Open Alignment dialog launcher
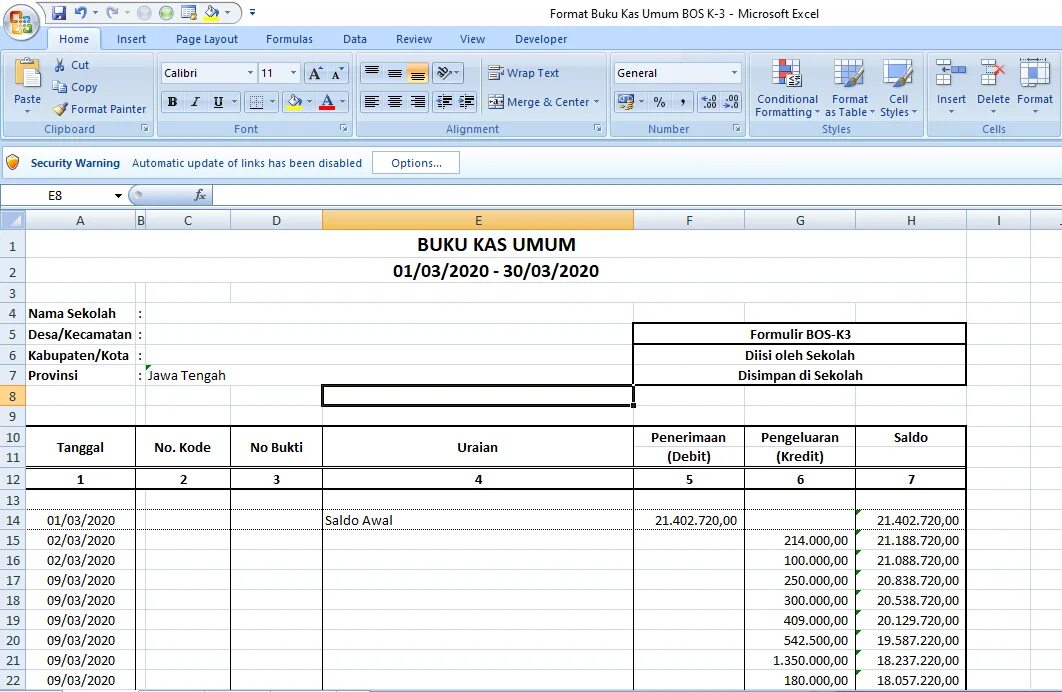 597,128
